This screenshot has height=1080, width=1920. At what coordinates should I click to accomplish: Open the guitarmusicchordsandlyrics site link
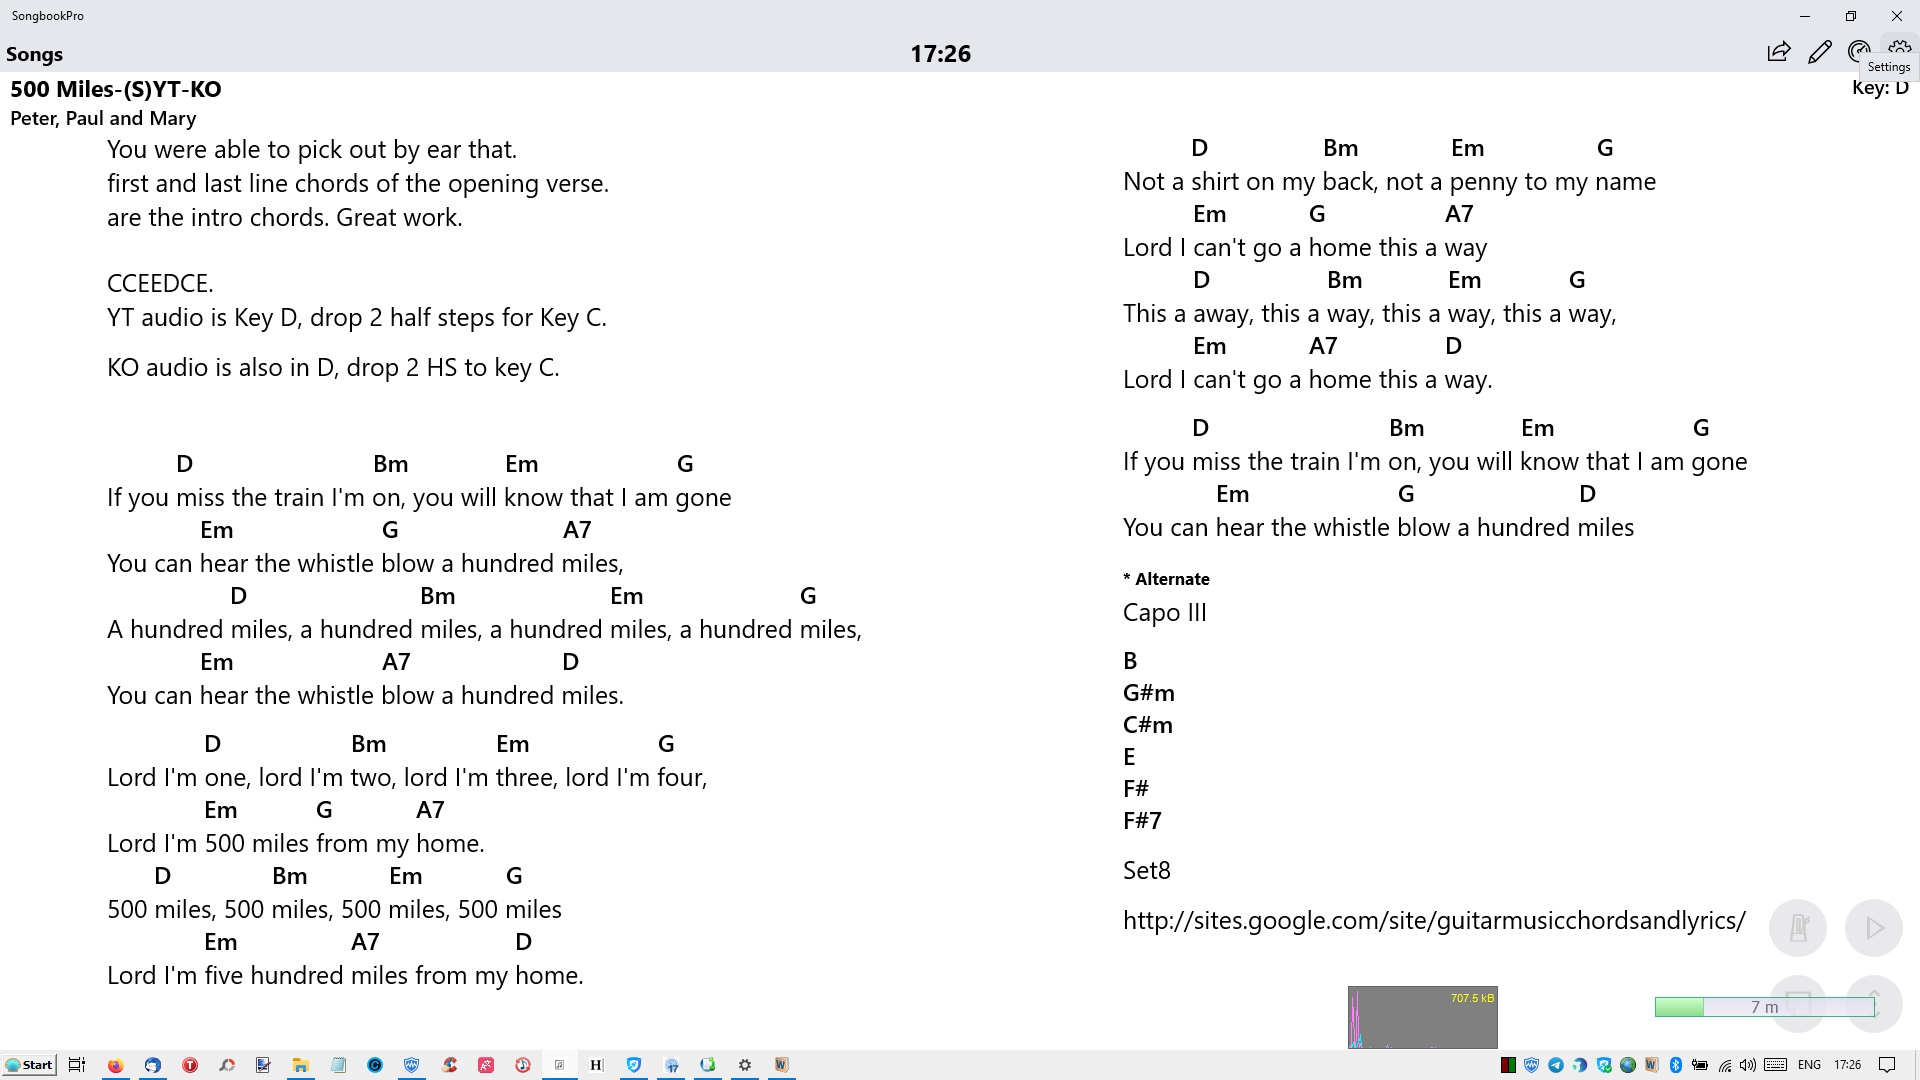click(1434, 920)
